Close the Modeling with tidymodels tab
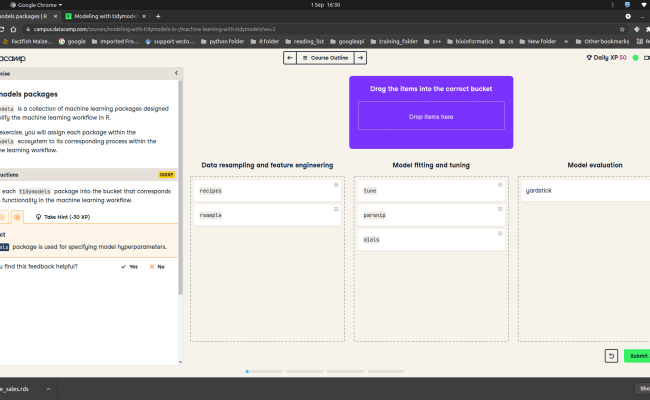This screenshot has width=650, height=400. tap(144, 16)
